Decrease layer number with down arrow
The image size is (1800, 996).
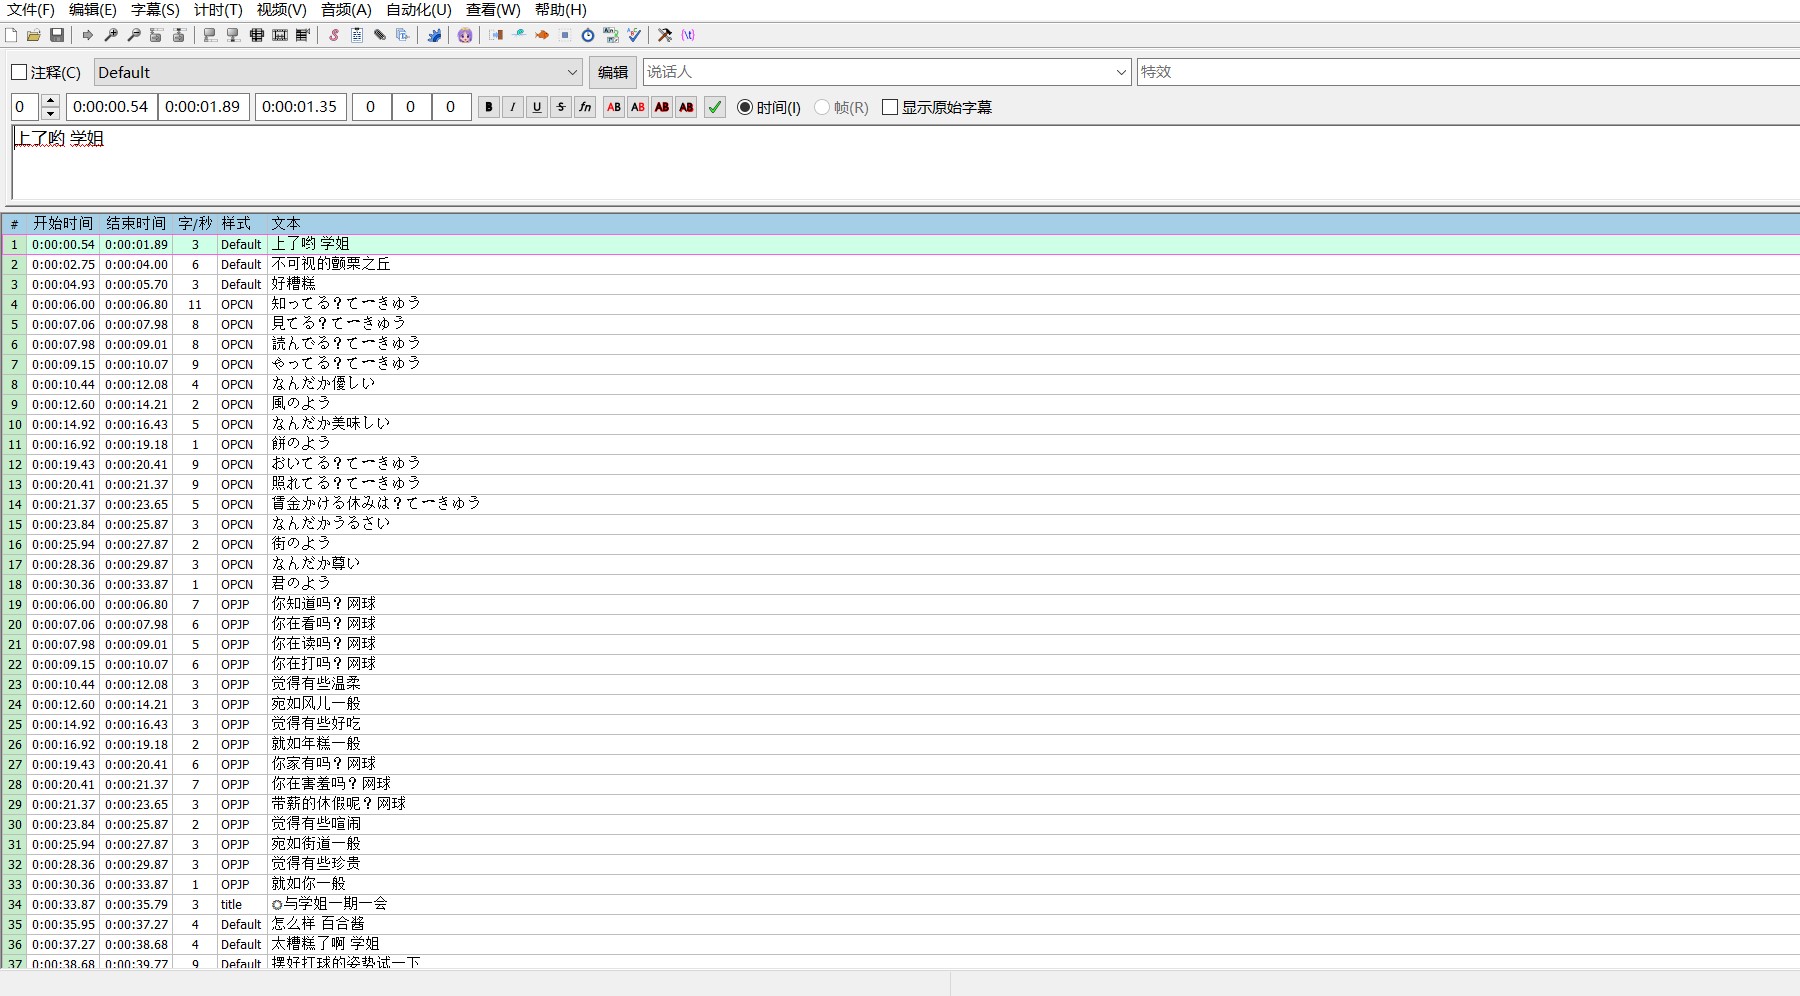pyautogui.click(x=51, y=113)
